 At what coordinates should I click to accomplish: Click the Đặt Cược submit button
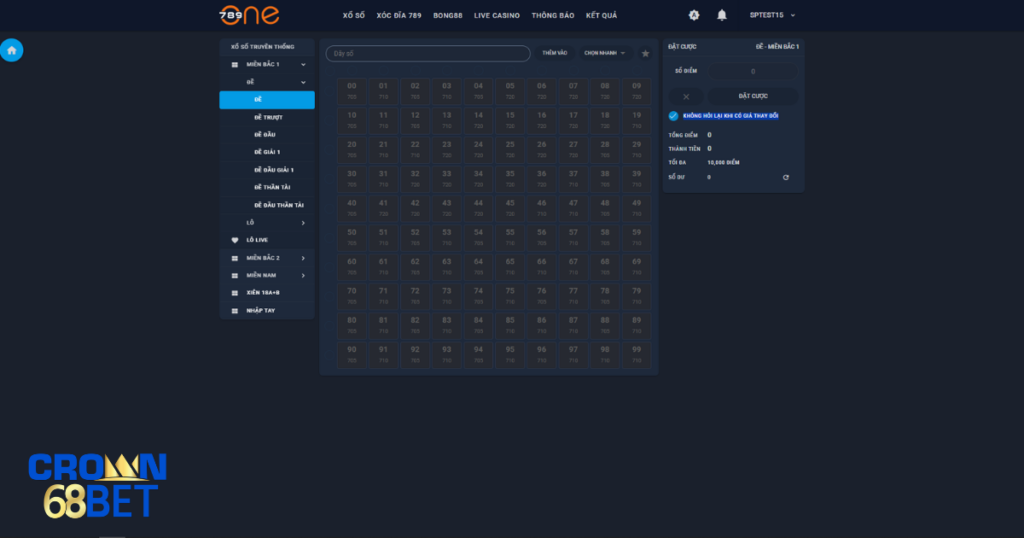coord(753,96)
